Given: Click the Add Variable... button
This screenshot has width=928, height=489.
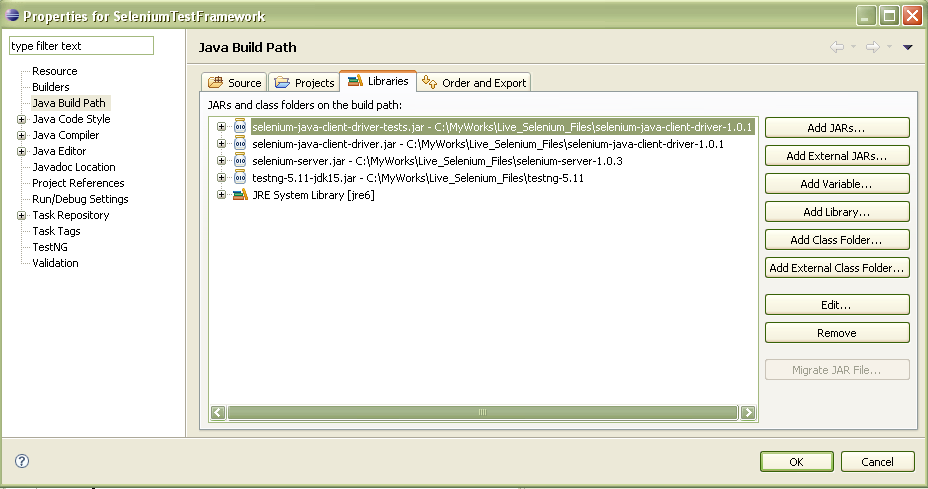Looking at the screenshot, I should 837,184.
